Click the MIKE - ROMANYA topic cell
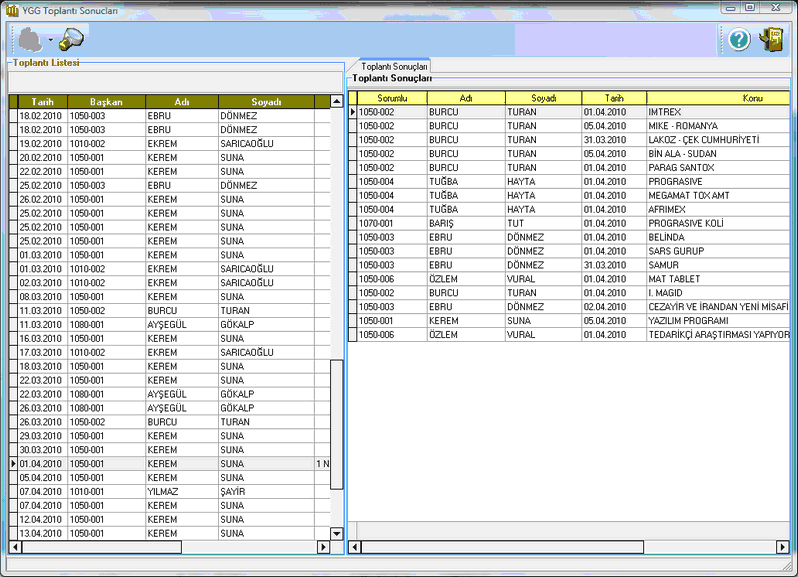798x577 pixels. tap(718, 126)
